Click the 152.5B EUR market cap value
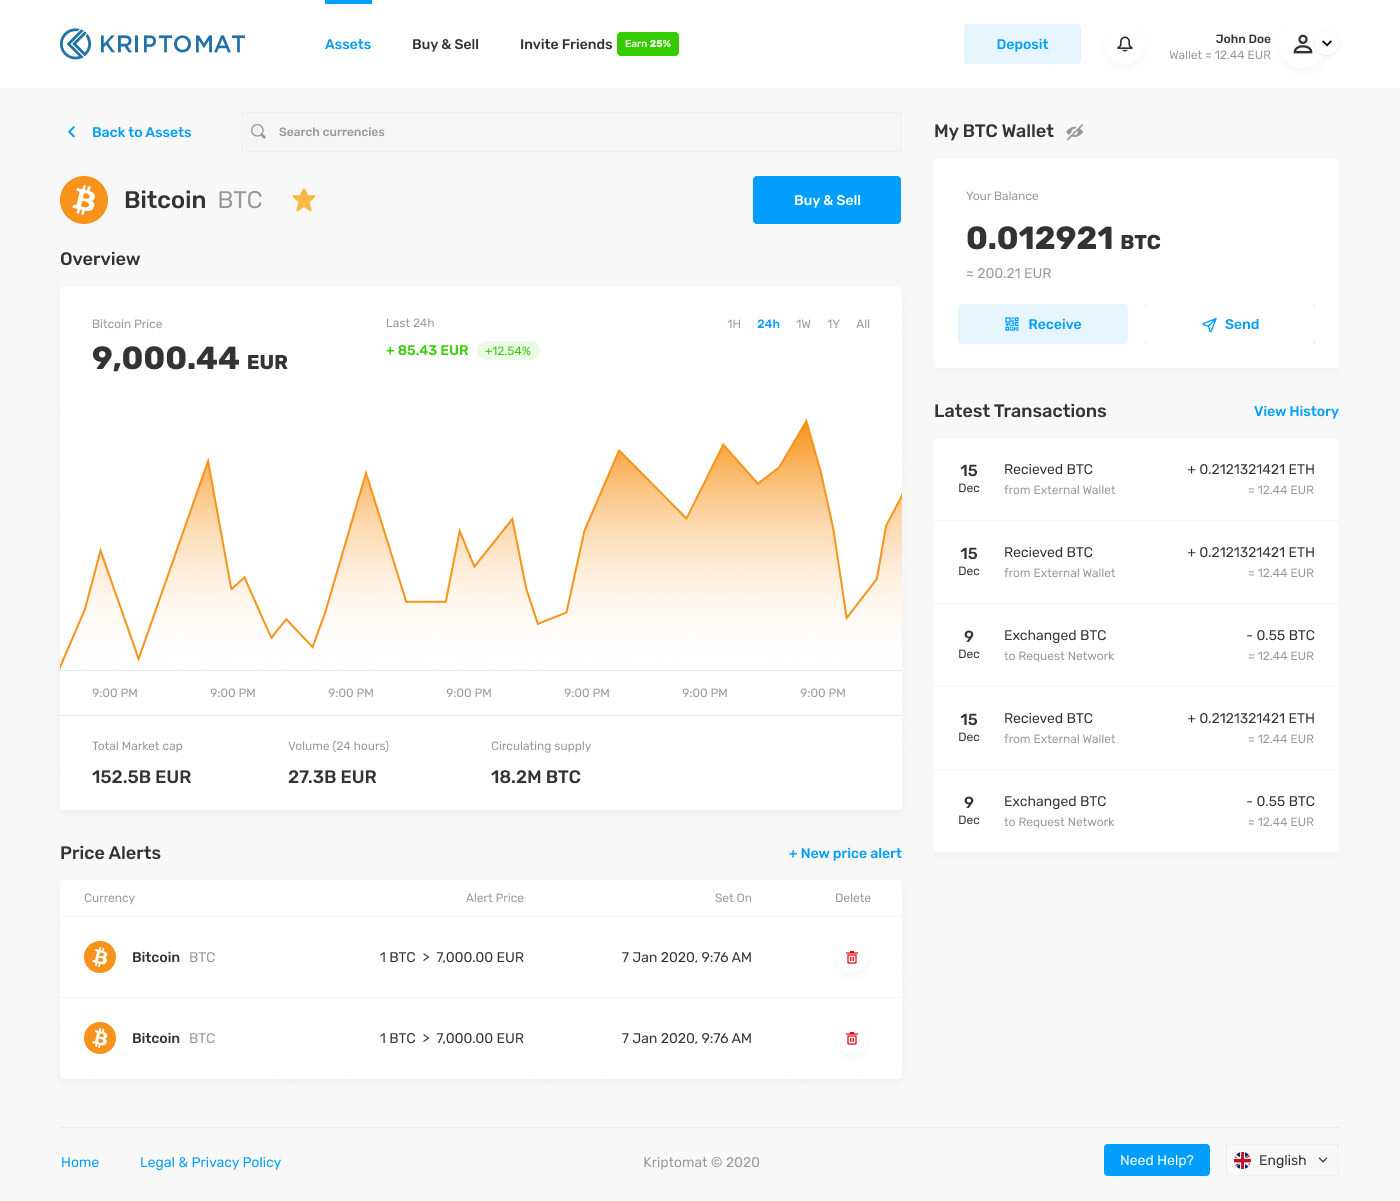Image resolution: width=1400 pixels, height=1201 pixels. coord(141,777)
